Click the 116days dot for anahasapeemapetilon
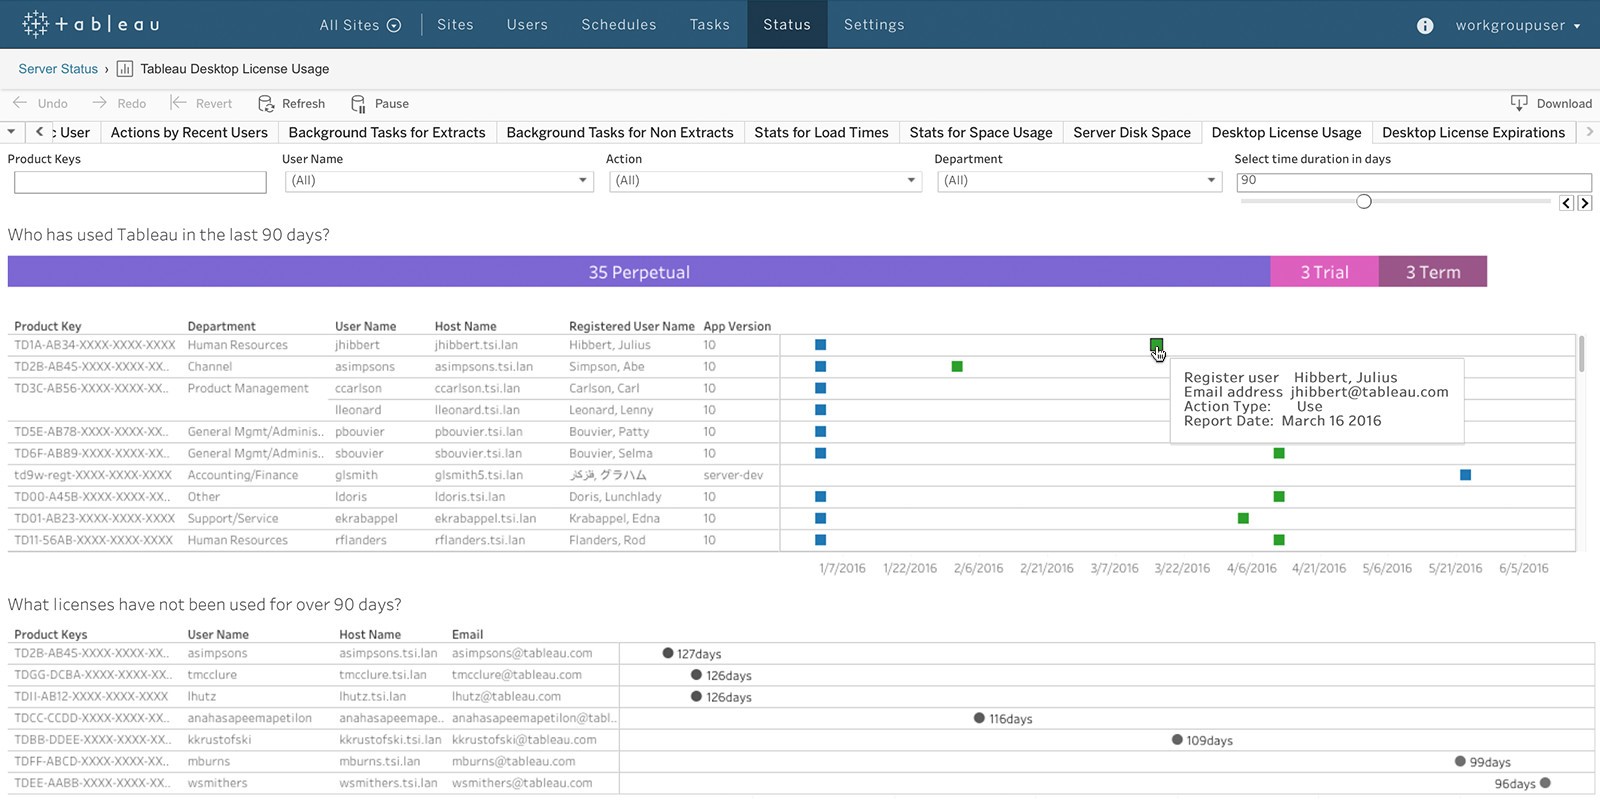This screenshot has height=800, width=1600. tap(980, 718)
